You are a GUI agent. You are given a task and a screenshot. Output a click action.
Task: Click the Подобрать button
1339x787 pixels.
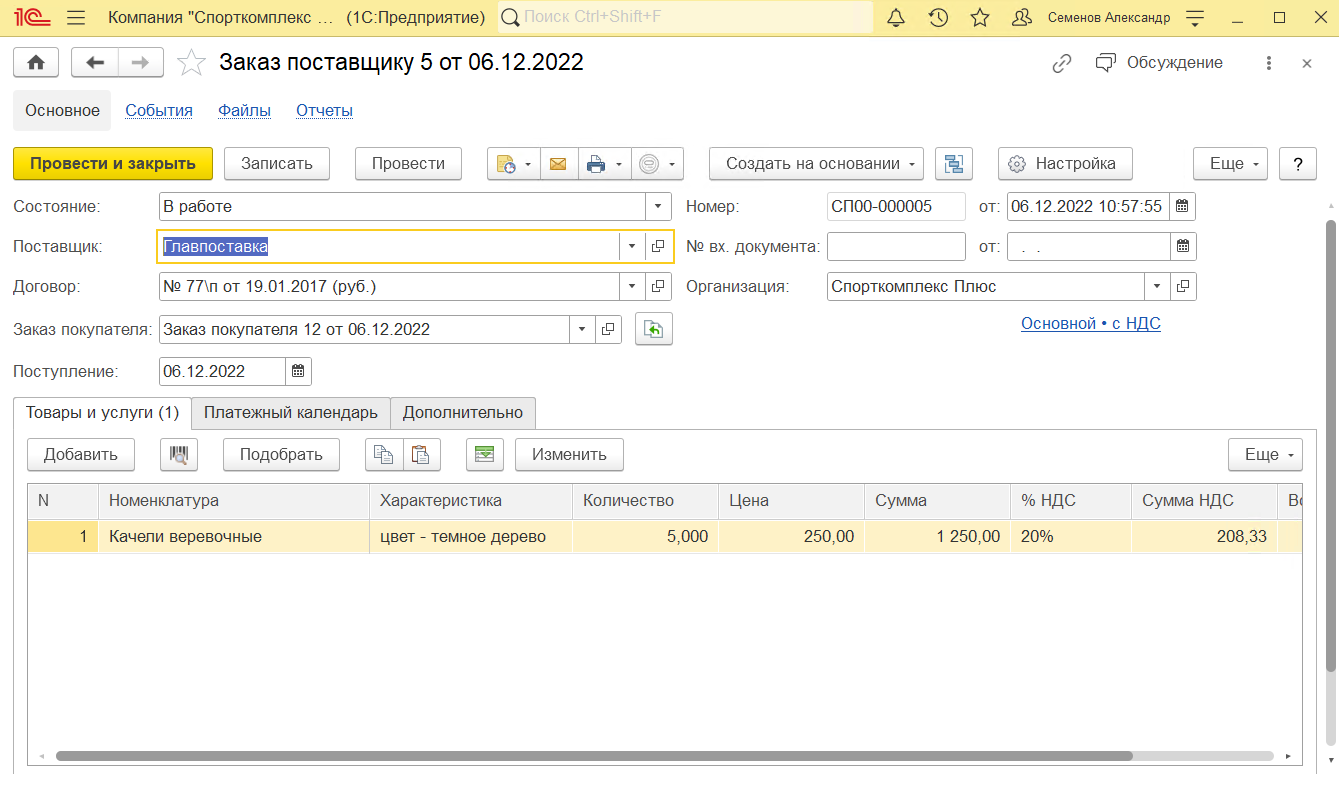click(x=281, y=454)
